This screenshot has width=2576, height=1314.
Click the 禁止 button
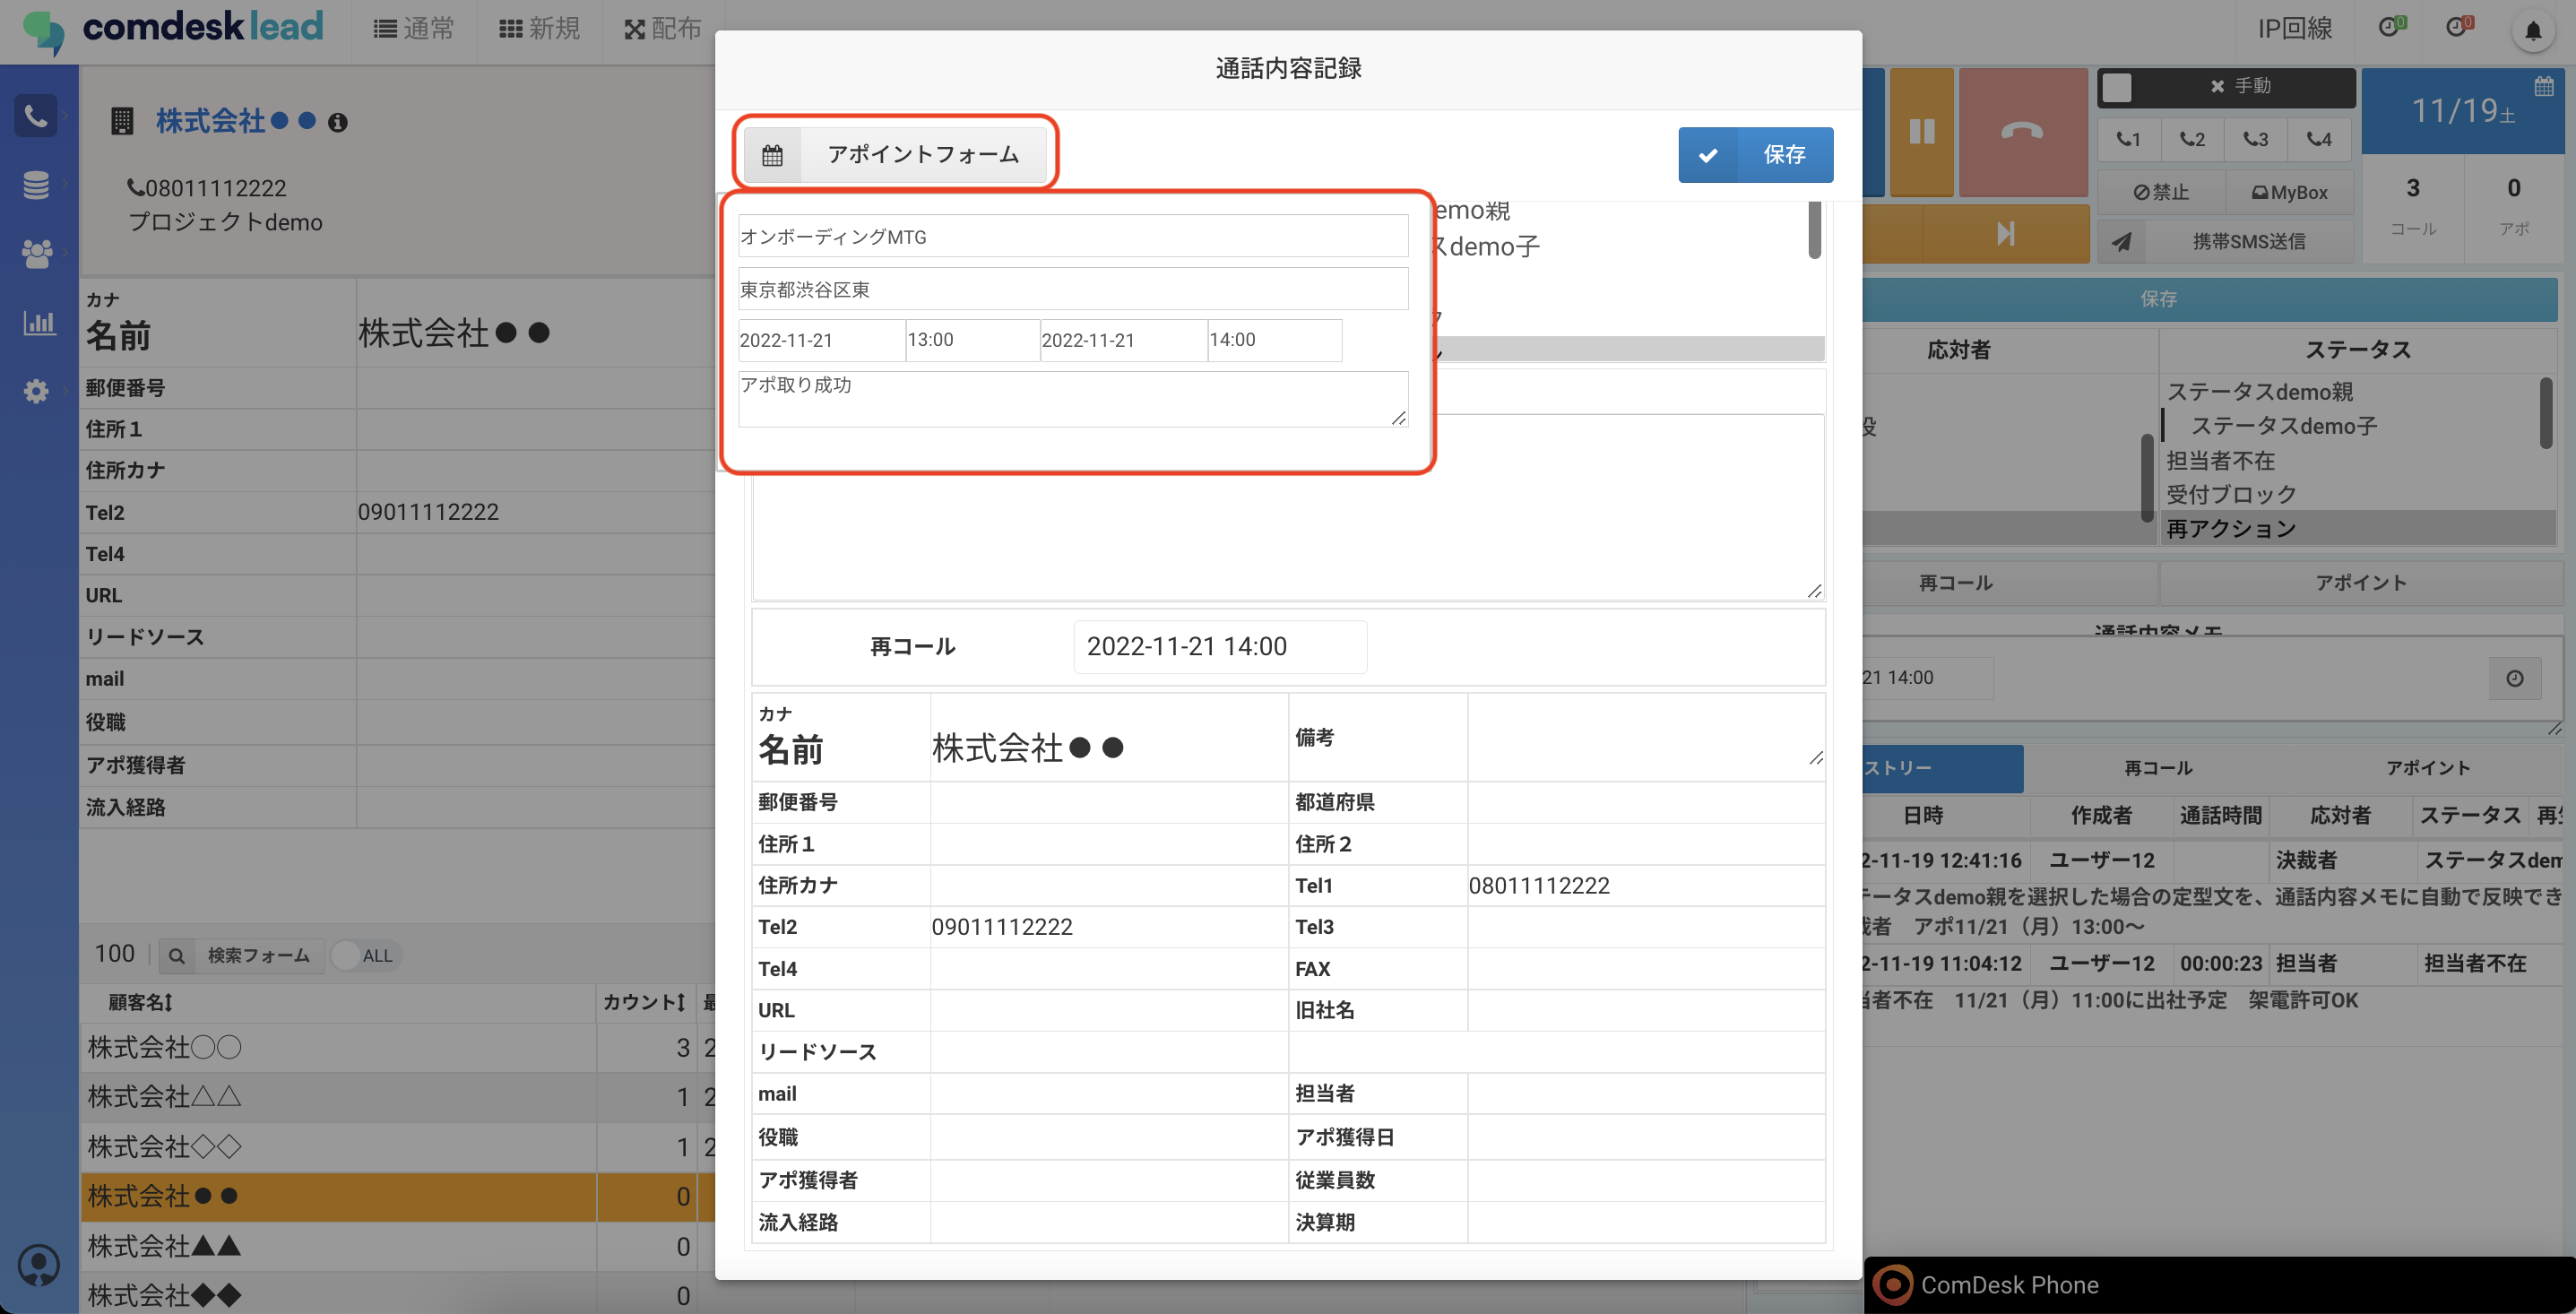2161,193
